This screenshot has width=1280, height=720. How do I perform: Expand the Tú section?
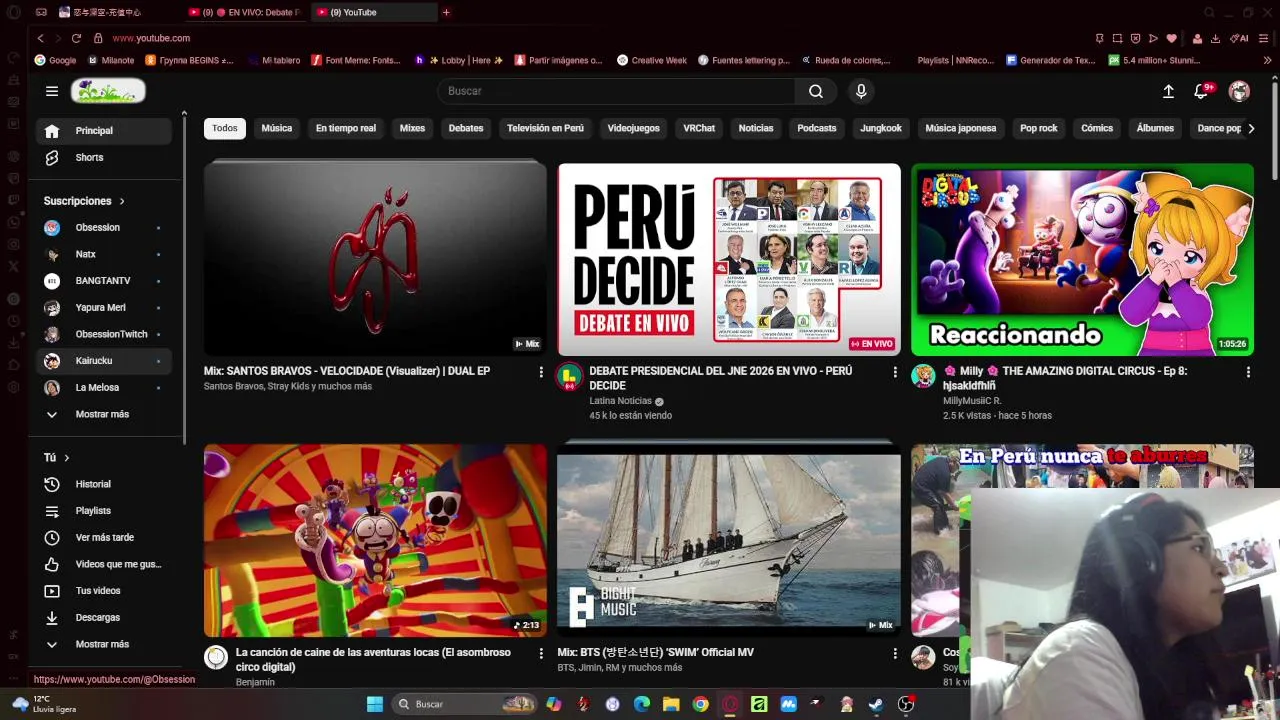[x=57, y=458]
